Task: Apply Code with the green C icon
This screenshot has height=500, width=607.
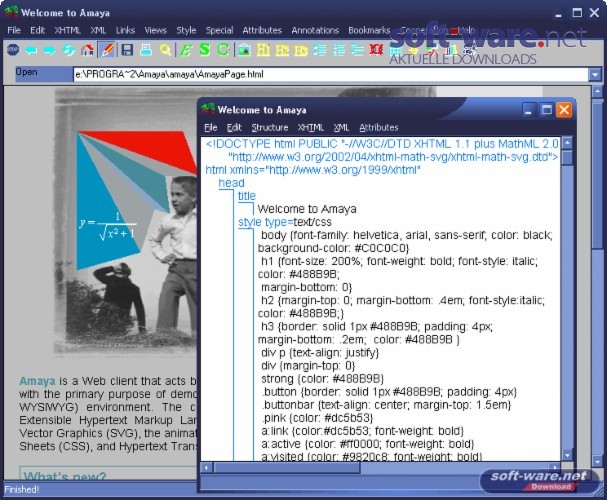Action: pos(223,50)
